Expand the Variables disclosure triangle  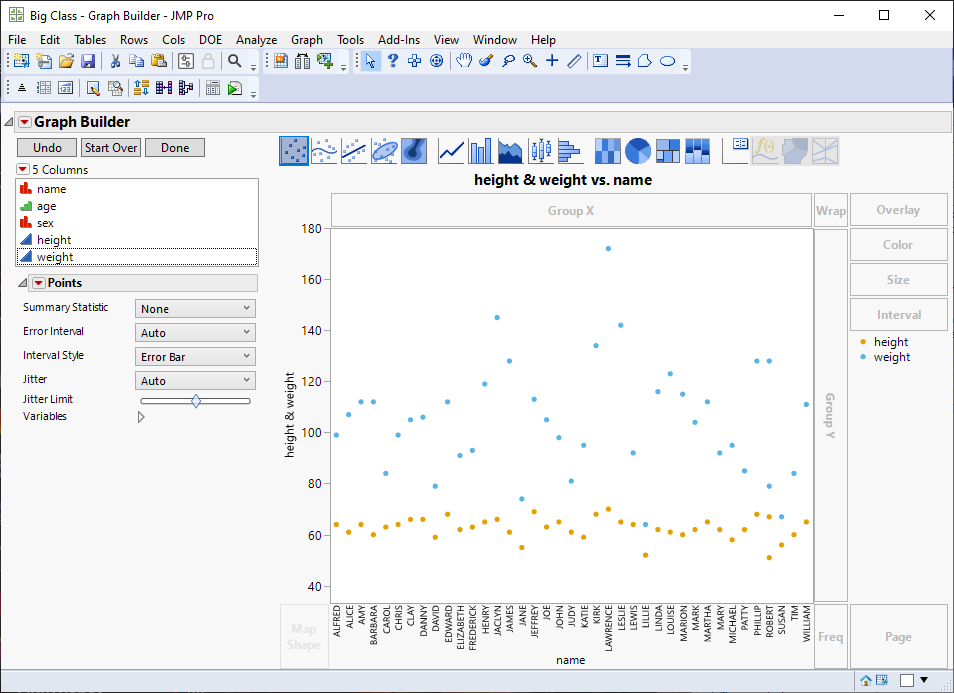click(x=141, y=416)
